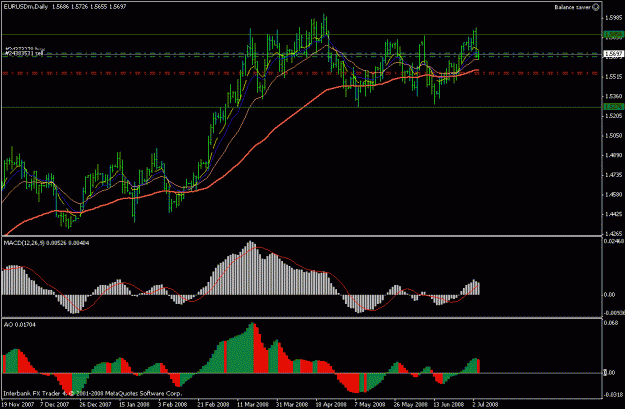Click the '7 Dec 2007' date label
The image size is (625, 409).
click(x=54, y=404)
